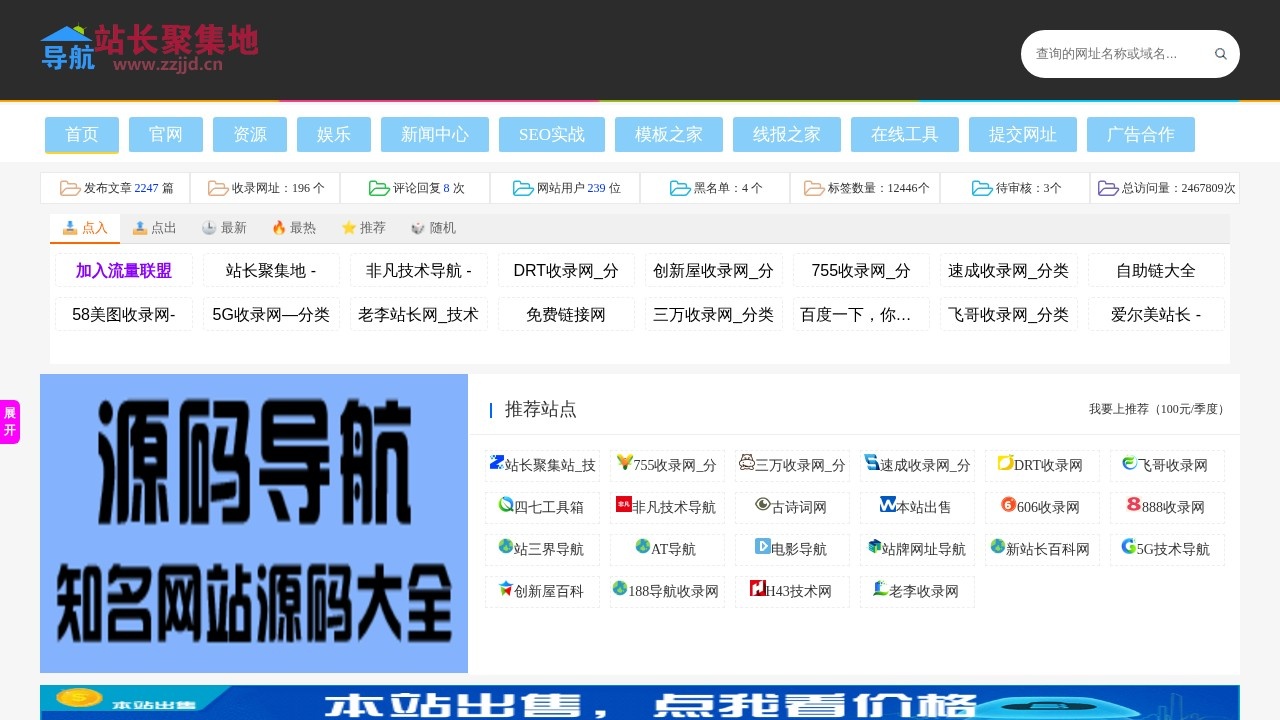The height and width of the screenshot is (720, 1280).
Task: Click the 5G技术导航 favicon
Action: 1129,546
